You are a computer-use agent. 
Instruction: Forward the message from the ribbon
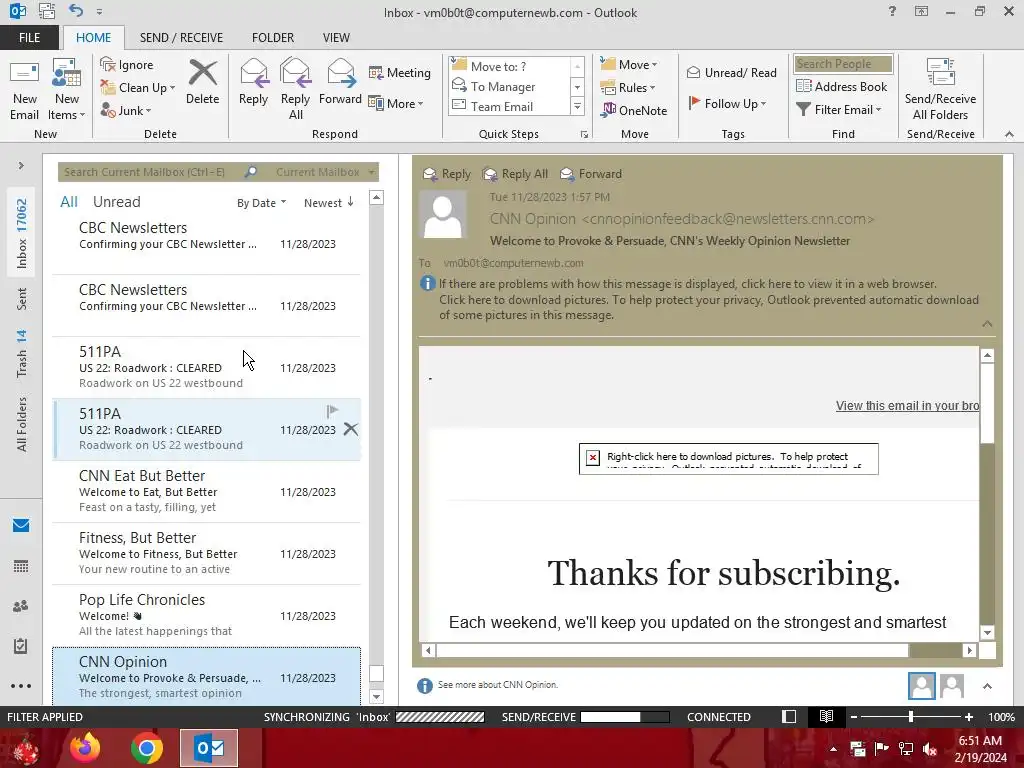(340, 83)
